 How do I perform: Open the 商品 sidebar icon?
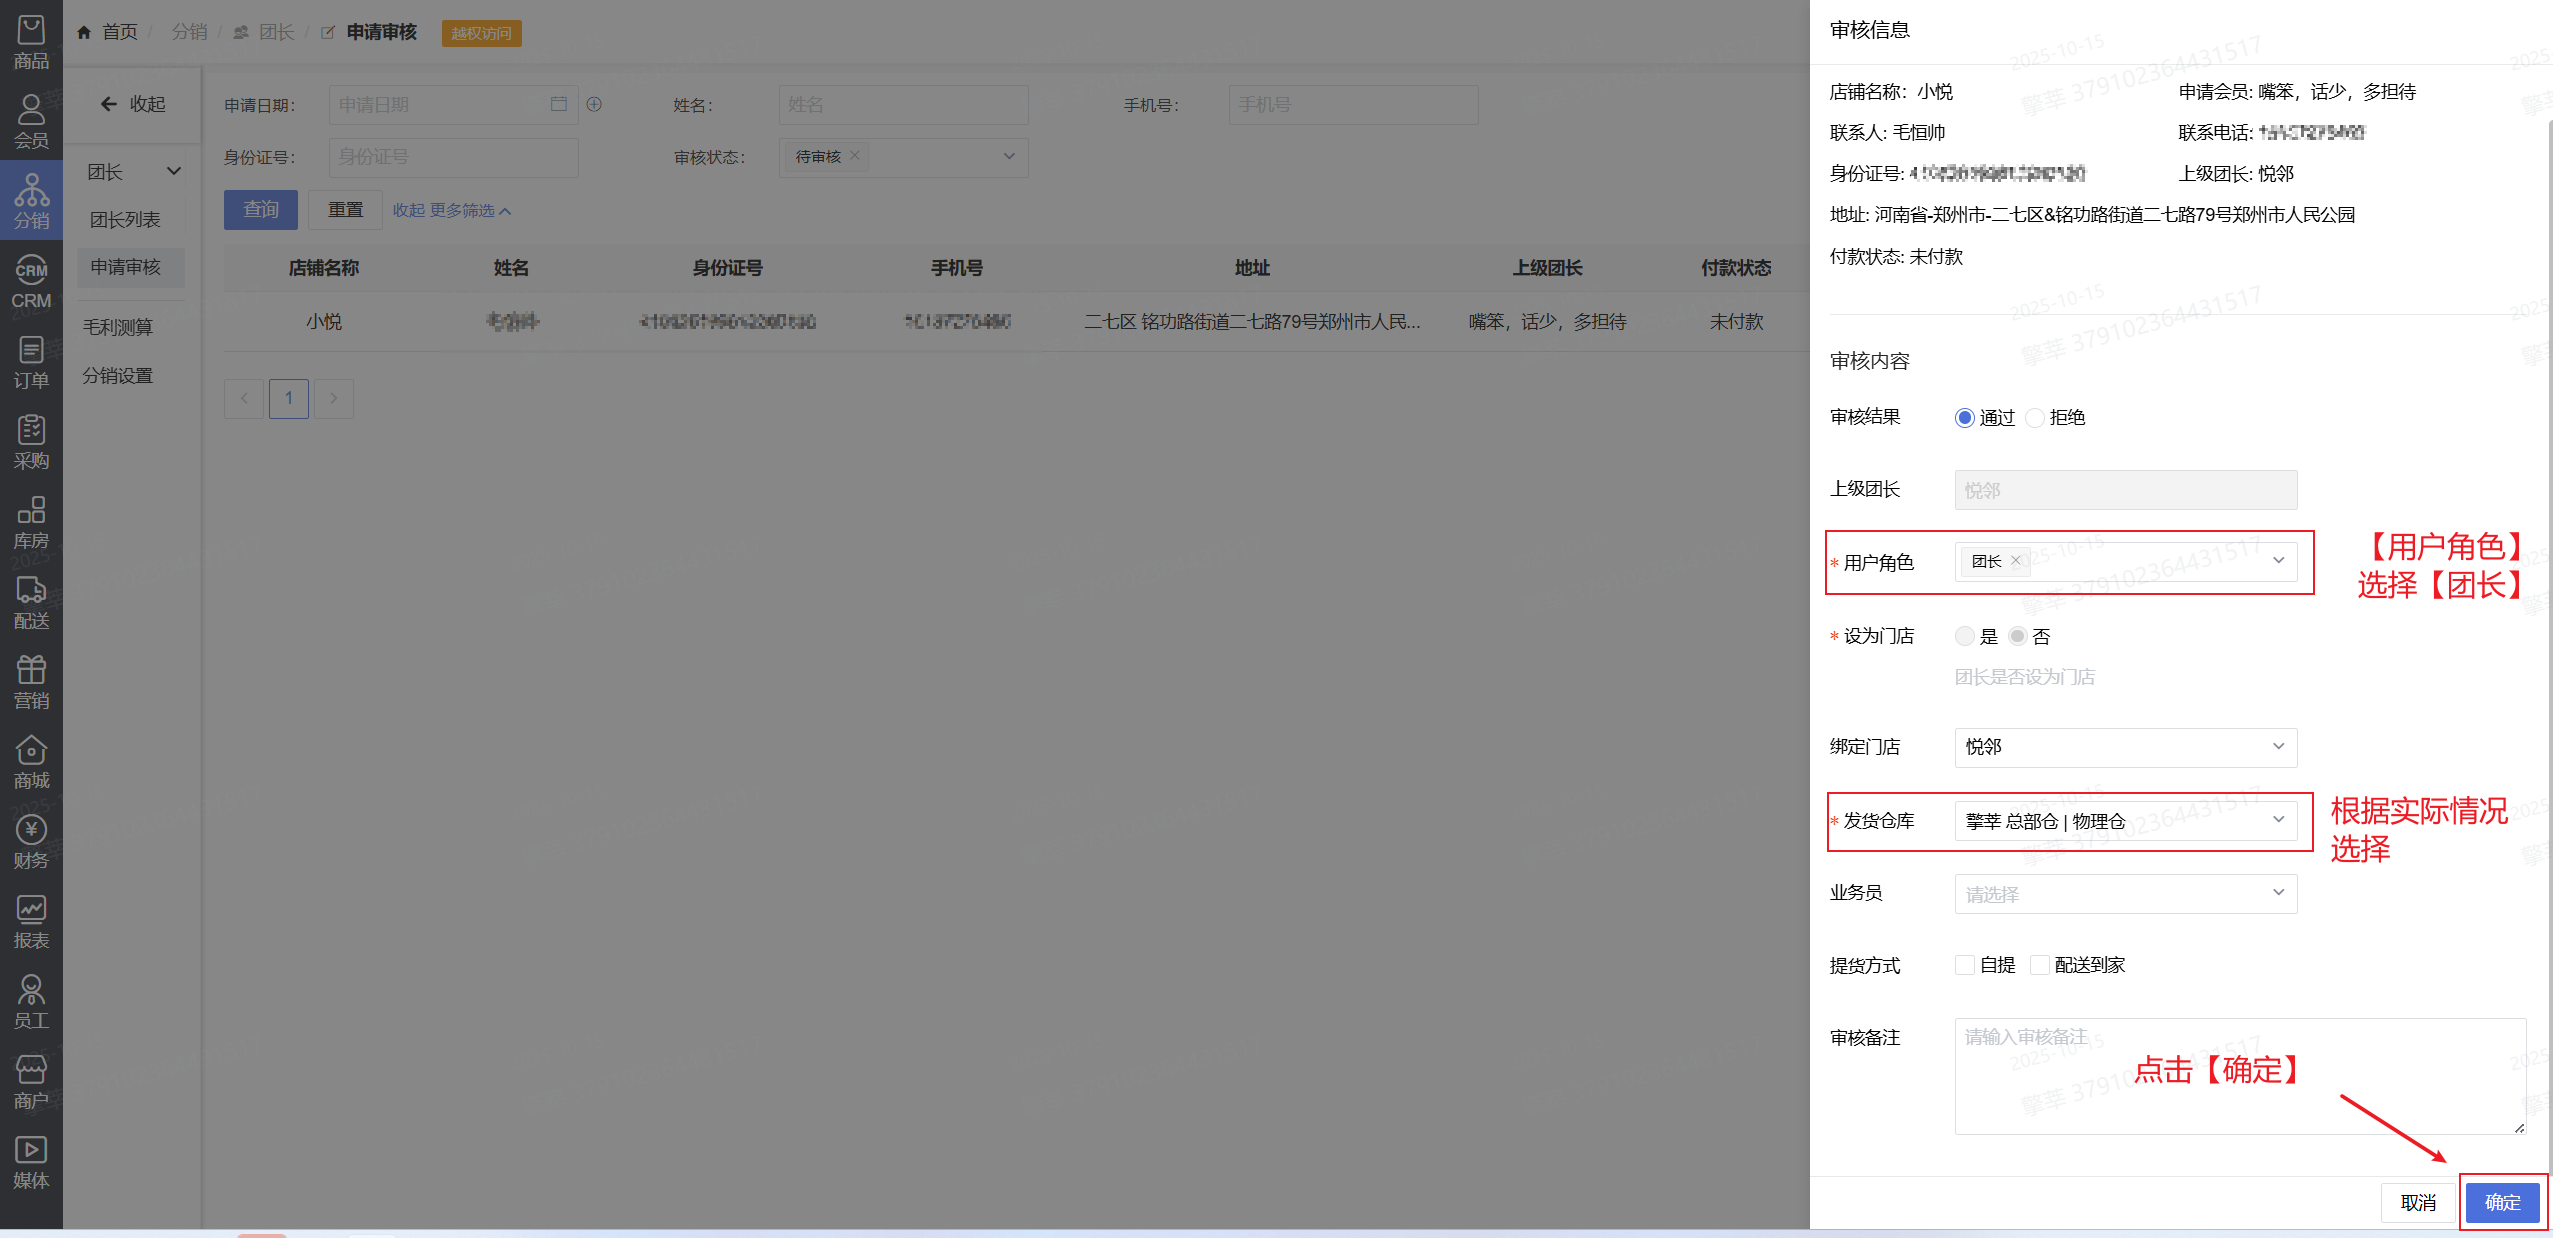31,42
